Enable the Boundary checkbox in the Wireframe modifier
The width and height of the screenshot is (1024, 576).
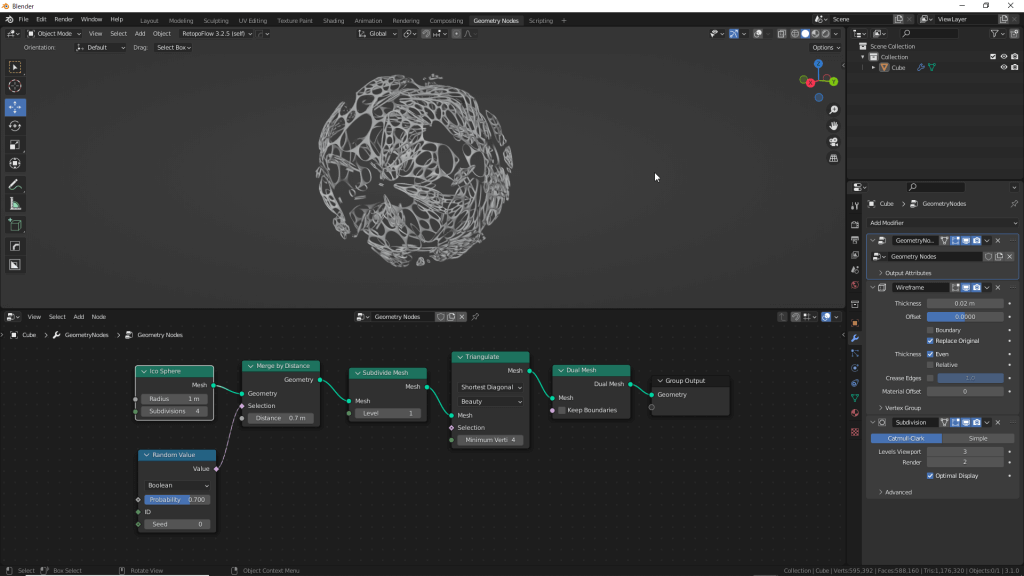point(930,331)
